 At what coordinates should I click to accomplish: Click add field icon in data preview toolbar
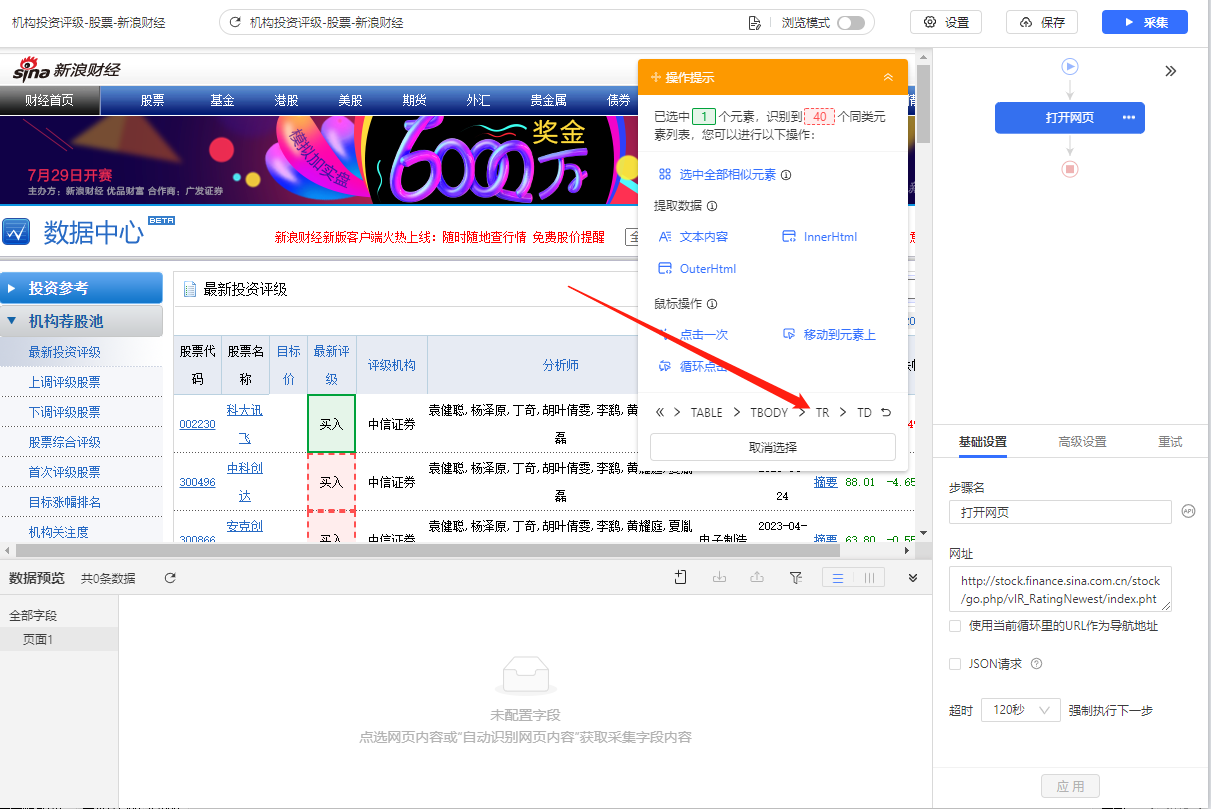pyautogui.click(x=681, y=577)
